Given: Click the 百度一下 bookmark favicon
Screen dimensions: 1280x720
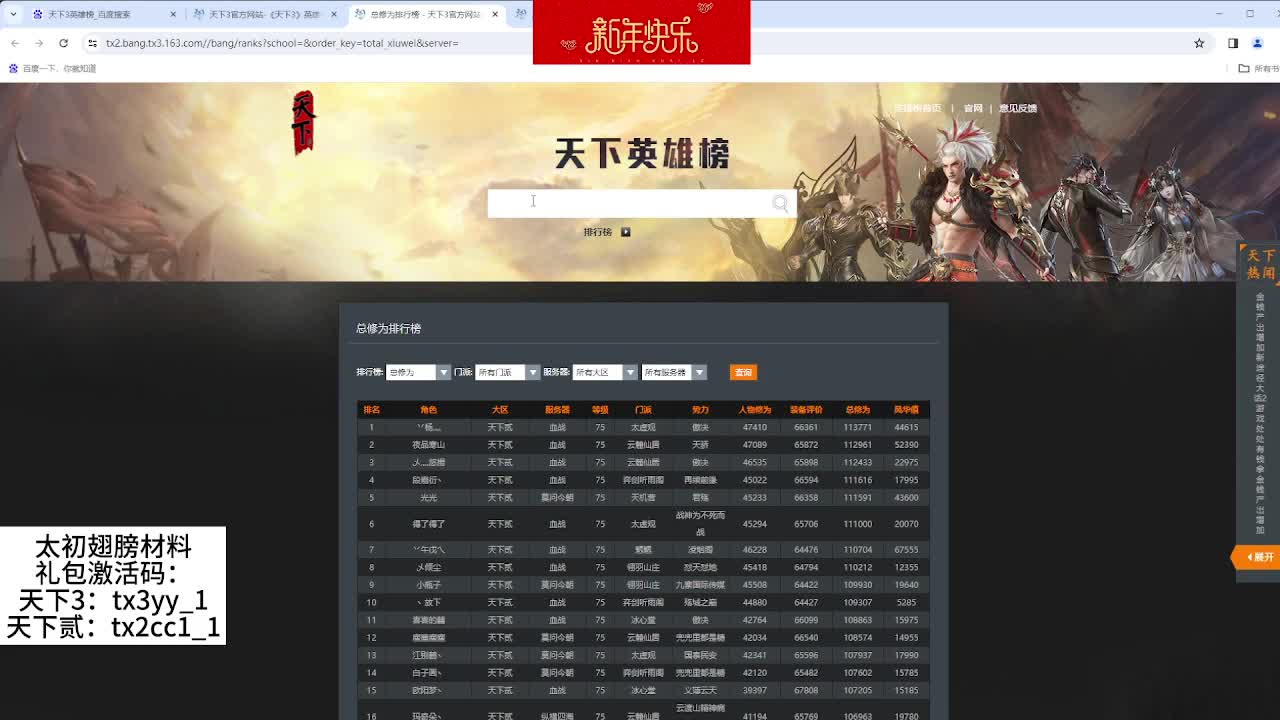Looking at the screenshot, I should 13,68.
